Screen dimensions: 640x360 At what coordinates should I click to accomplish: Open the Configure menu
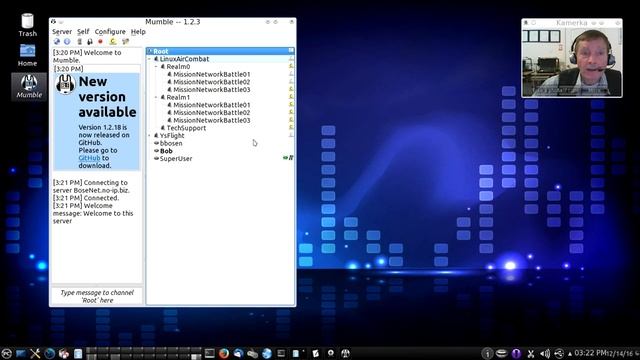[110, 31]
